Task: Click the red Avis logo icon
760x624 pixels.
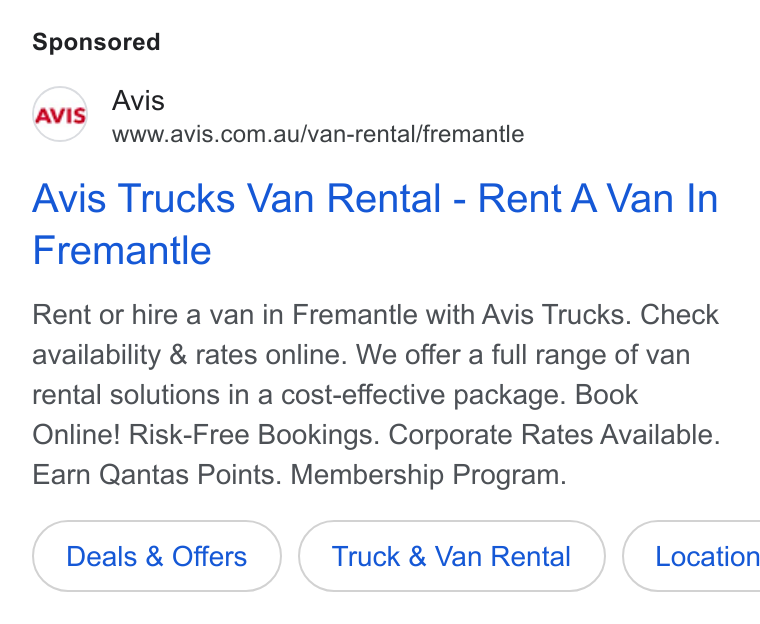Action: tap(60, 115)
